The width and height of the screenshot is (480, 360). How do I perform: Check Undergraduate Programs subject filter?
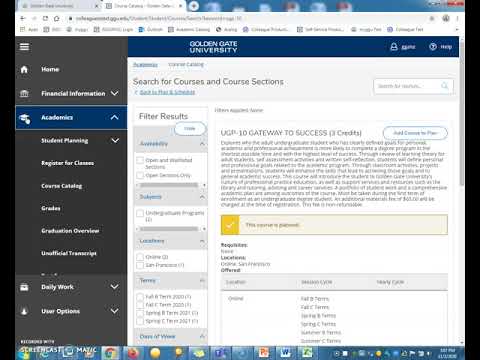tap(140, 213)
